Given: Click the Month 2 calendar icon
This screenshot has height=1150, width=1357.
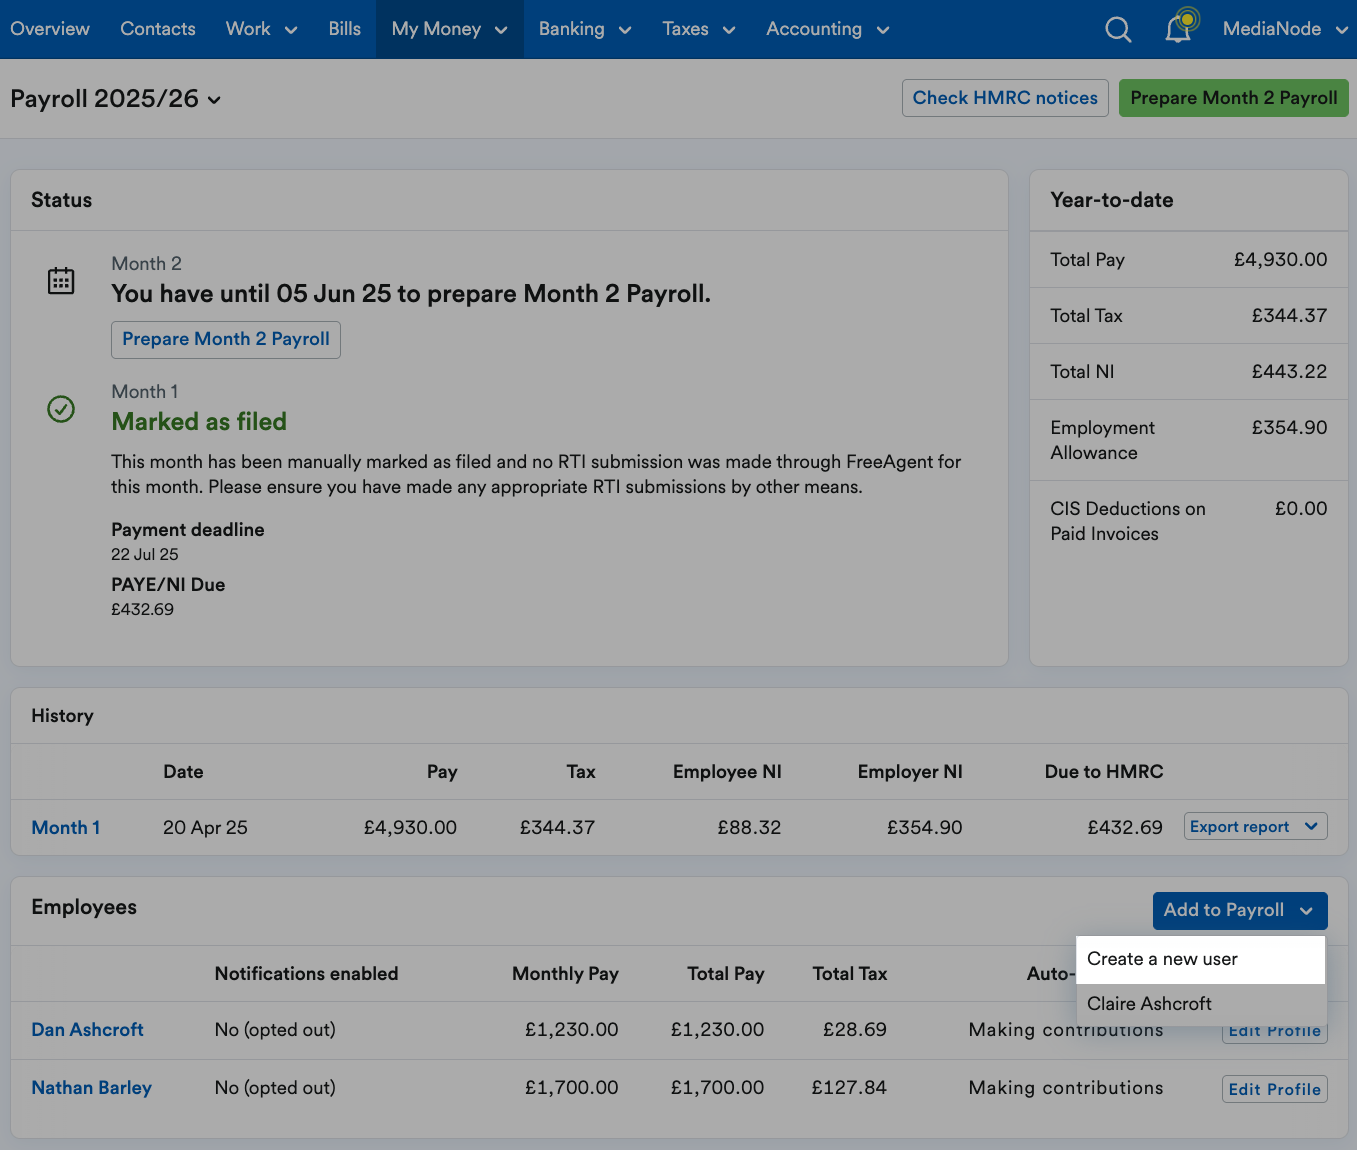Looking at the screenshot, I should (61, 281).
